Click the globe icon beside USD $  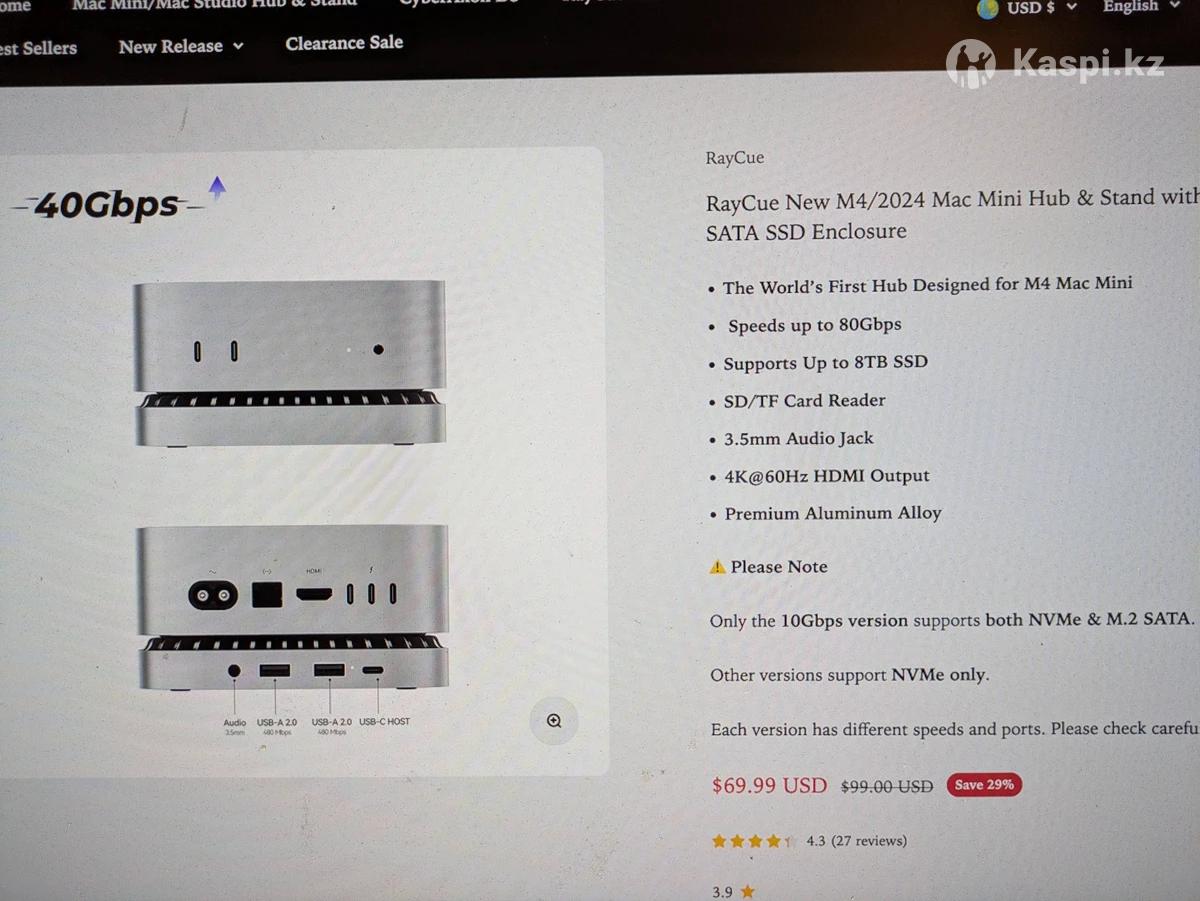[988, 8]
